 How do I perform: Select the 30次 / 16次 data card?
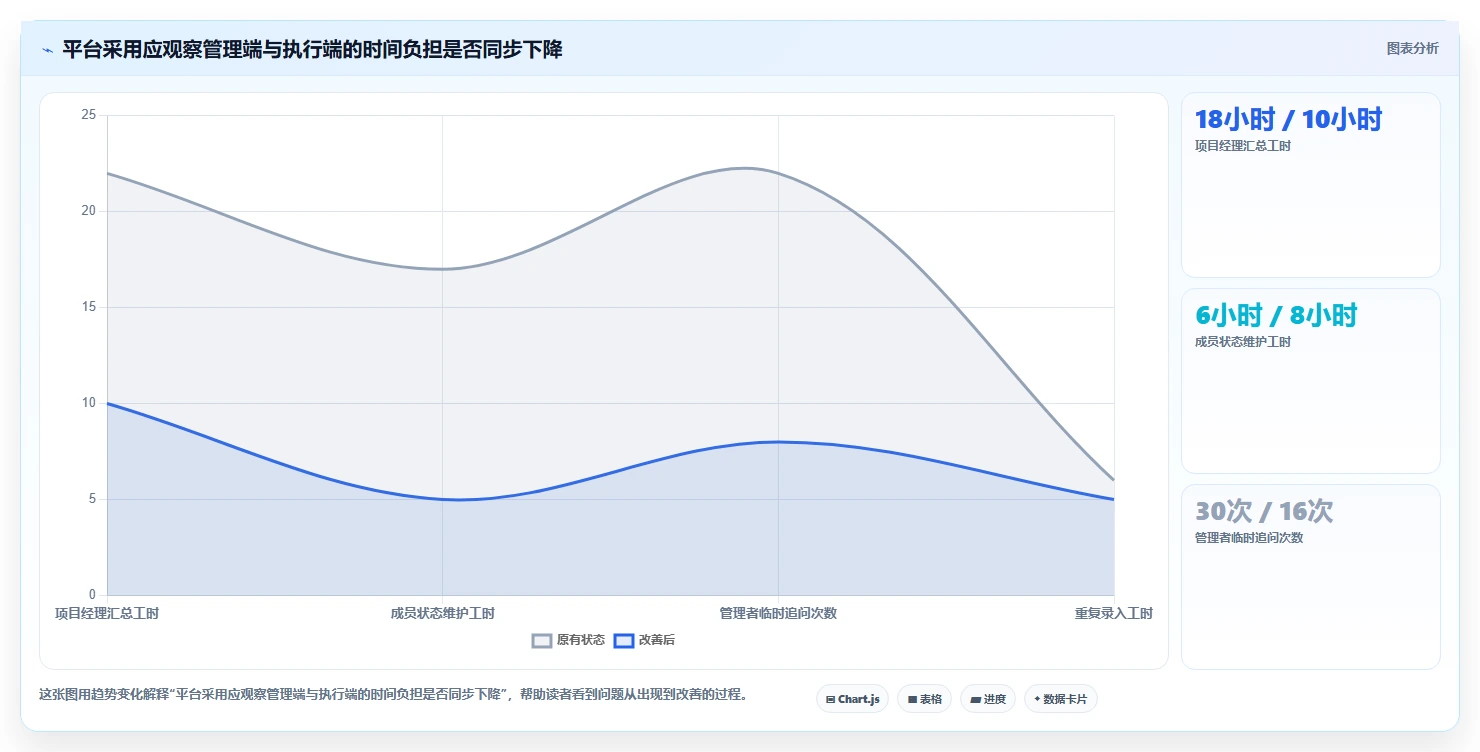click(x=1310, y=577)
